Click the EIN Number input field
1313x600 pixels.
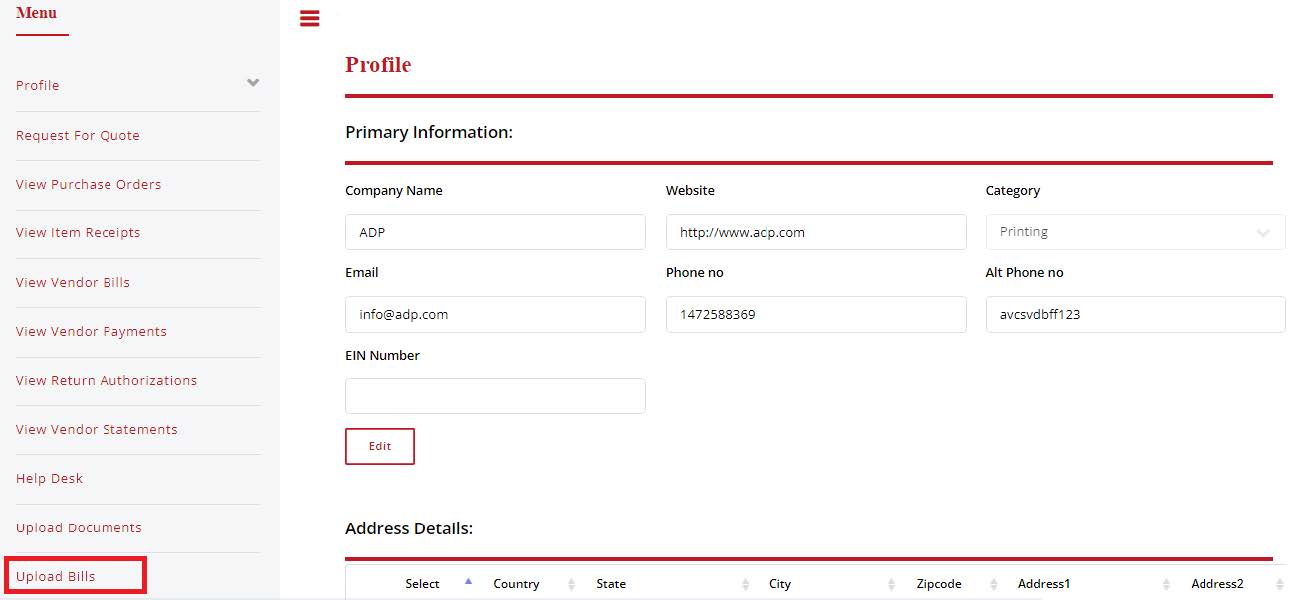click(495, 396)
